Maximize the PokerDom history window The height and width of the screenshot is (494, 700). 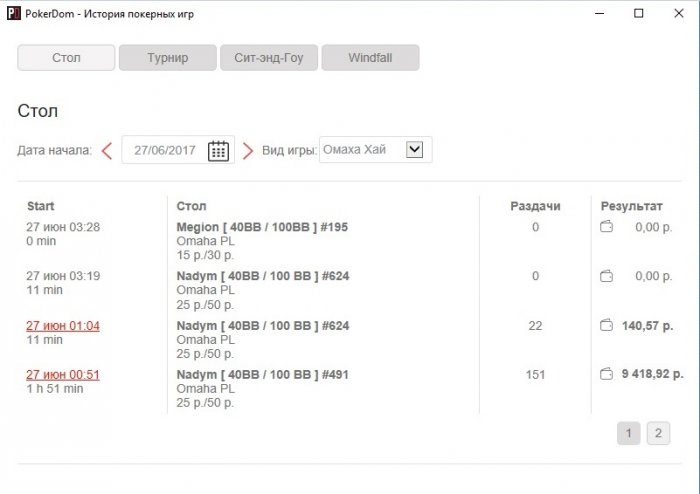[x=639, y=13]
